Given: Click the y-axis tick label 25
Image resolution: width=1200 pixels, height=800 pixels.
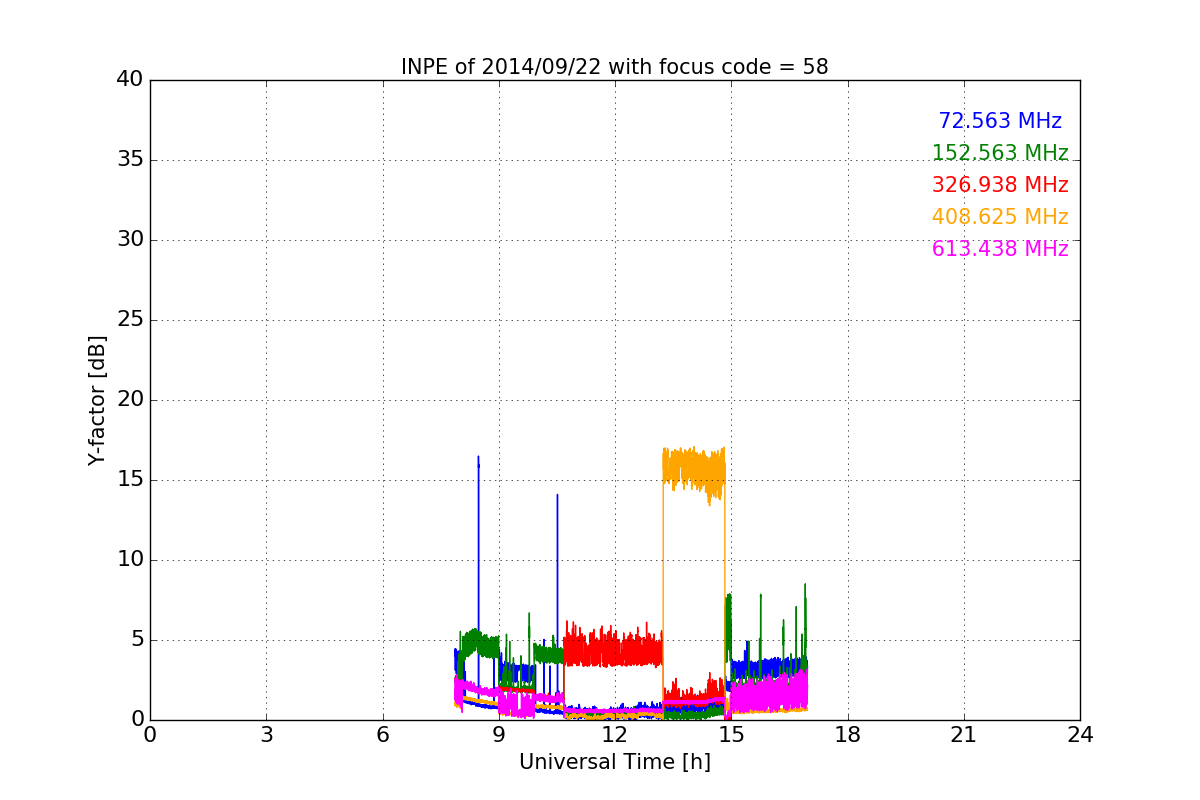Looking at the screenshot, I should point(130,320).
